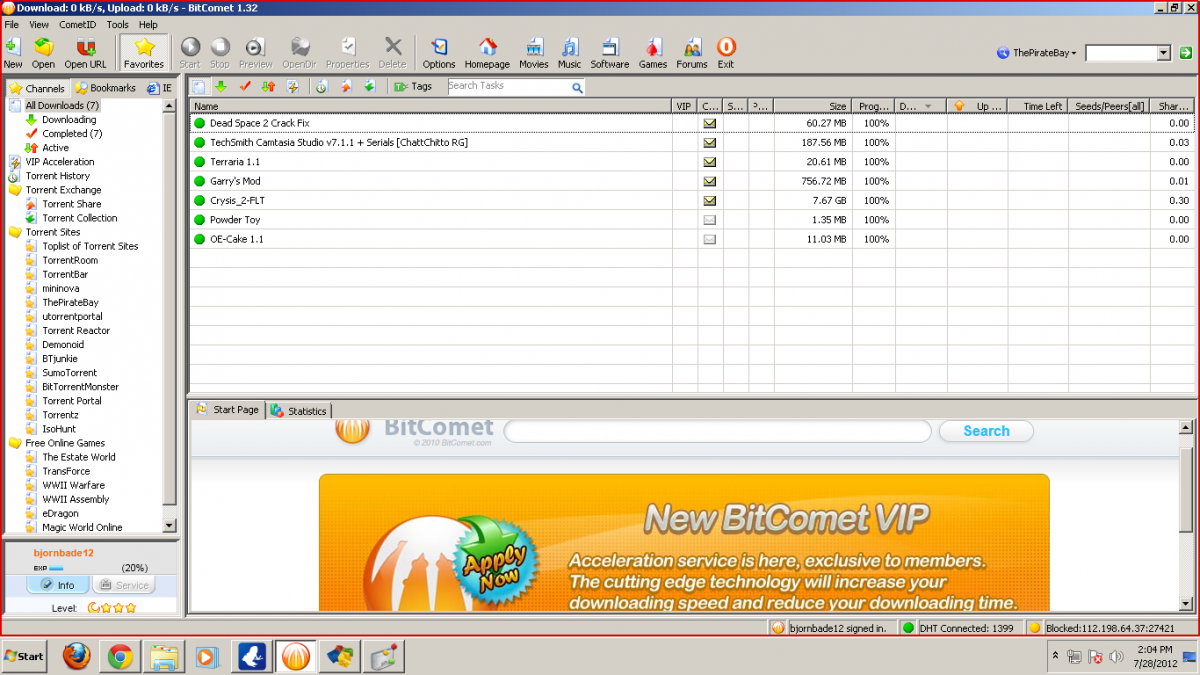Select the Garry's Mod task row
The image size is (1200, 675).
(692, 181)
